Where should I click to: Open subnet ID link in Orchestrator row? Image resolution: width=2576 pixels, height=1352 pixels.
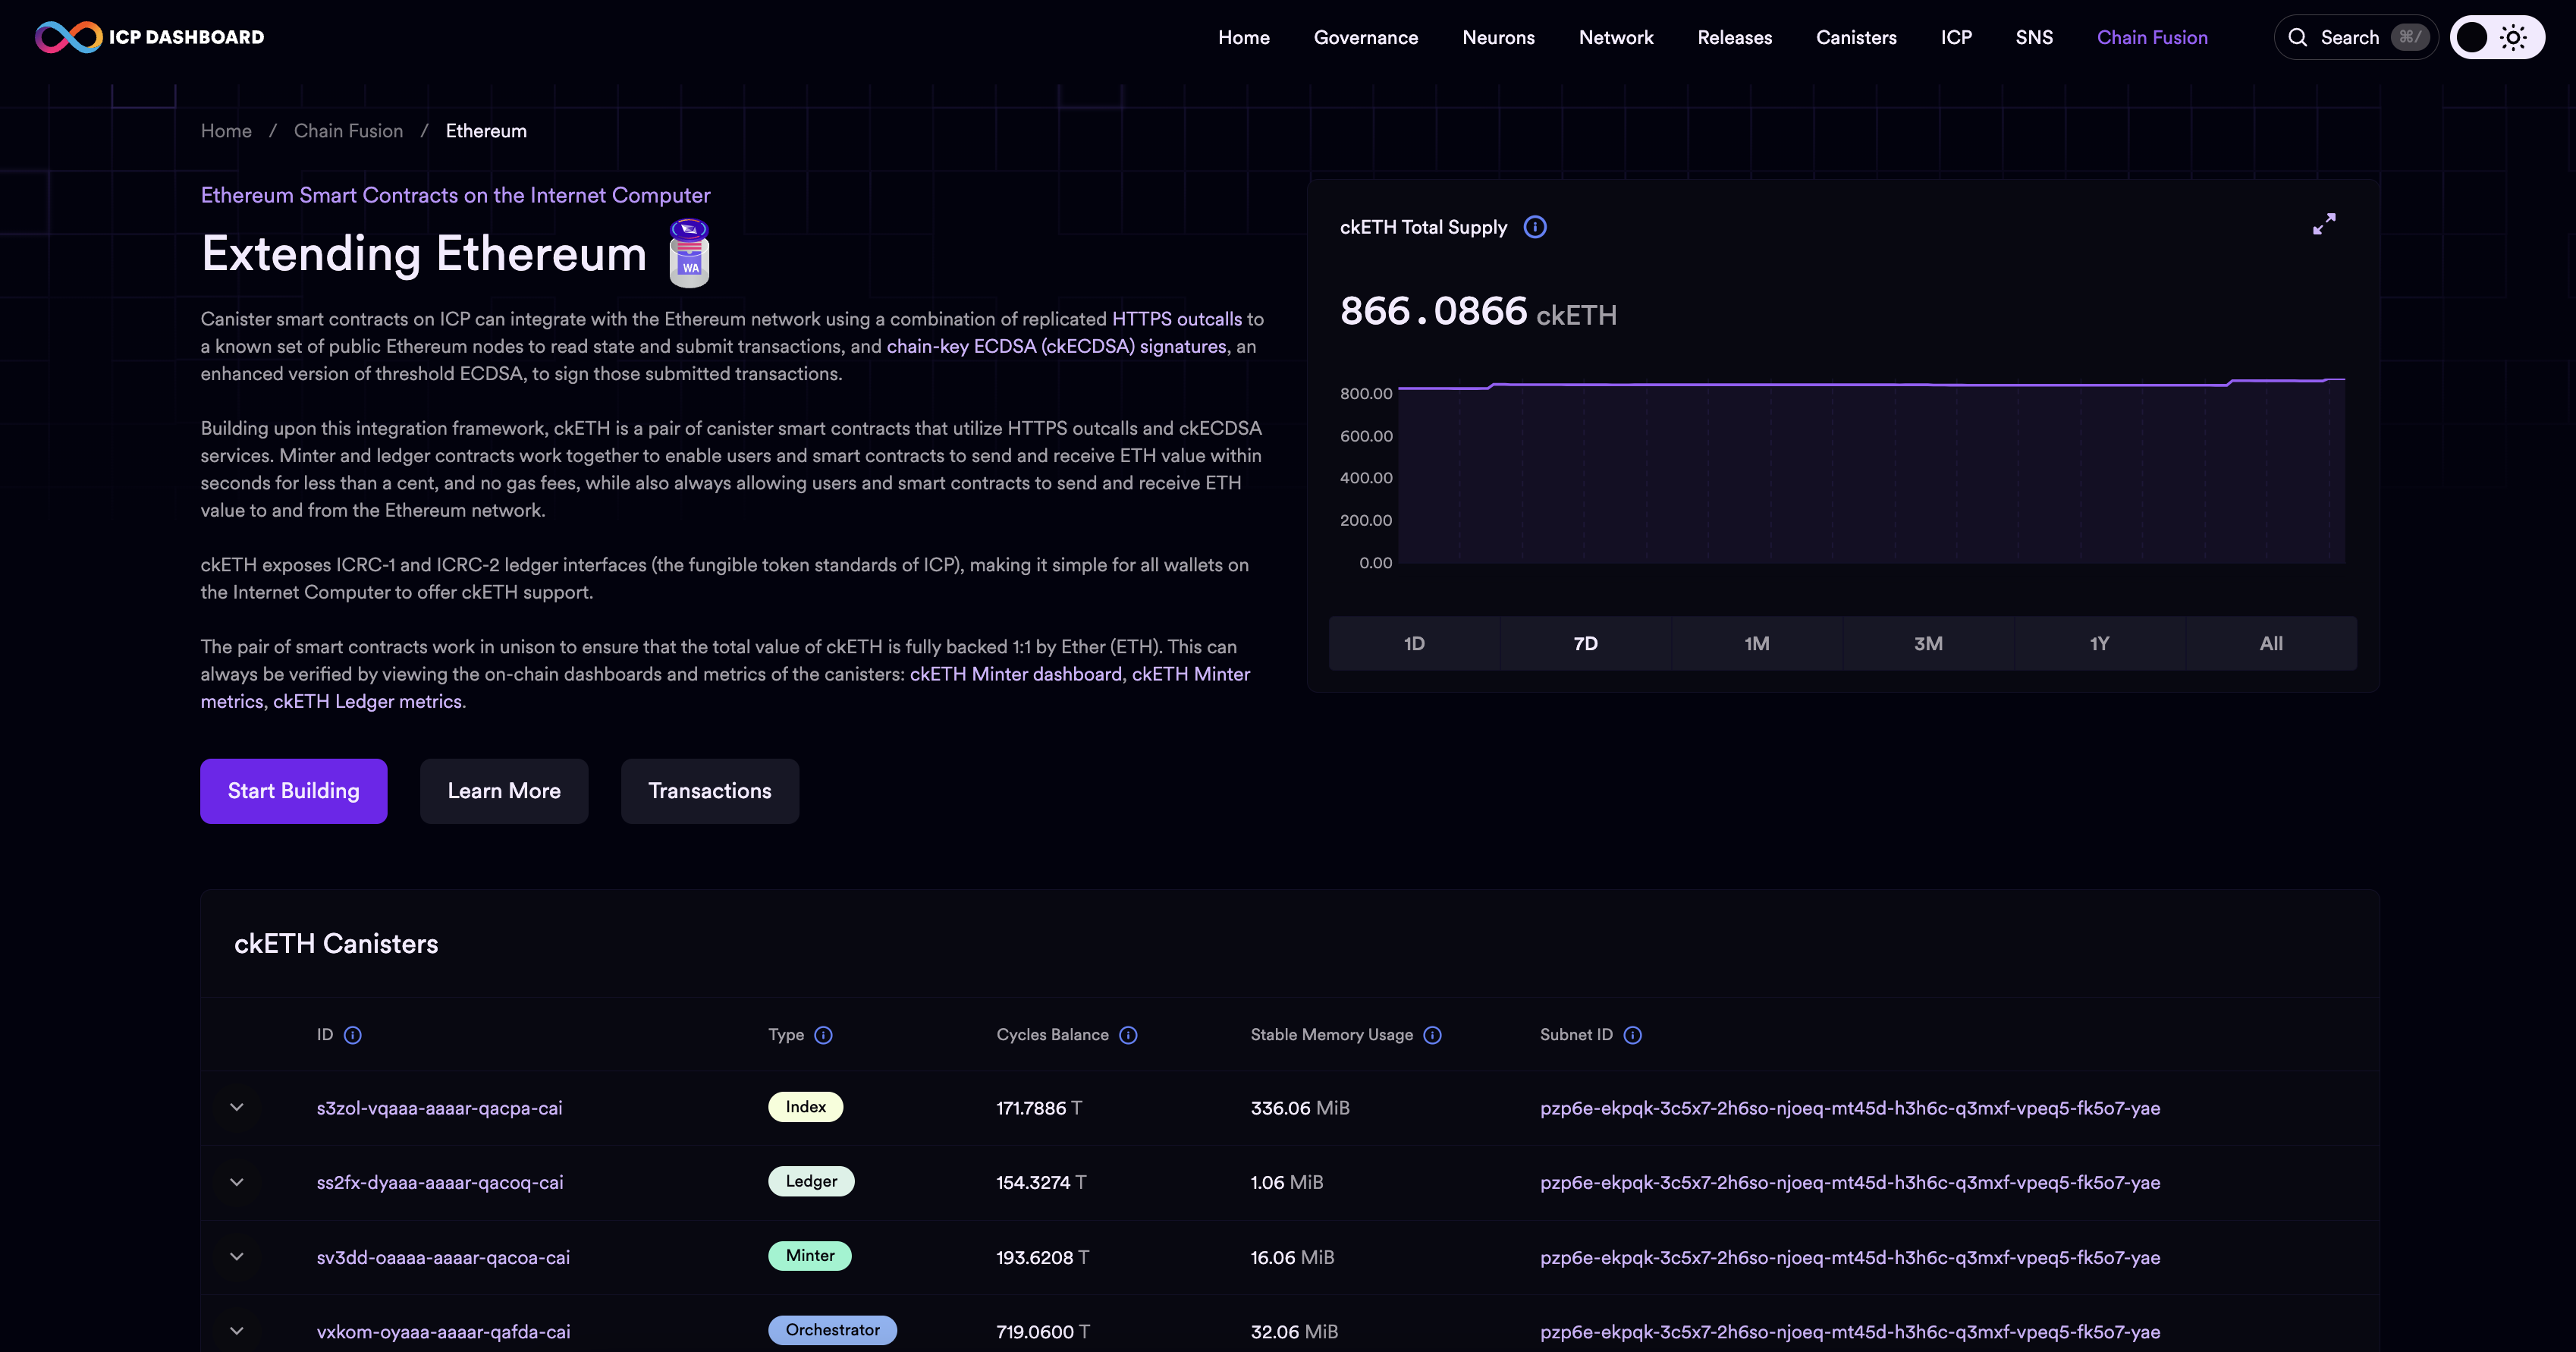(x=1850, y=1332)
